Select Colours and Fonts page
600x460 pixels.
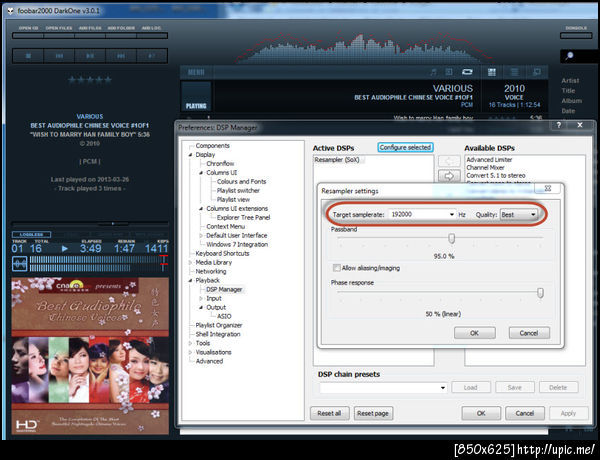click(241, 181)
